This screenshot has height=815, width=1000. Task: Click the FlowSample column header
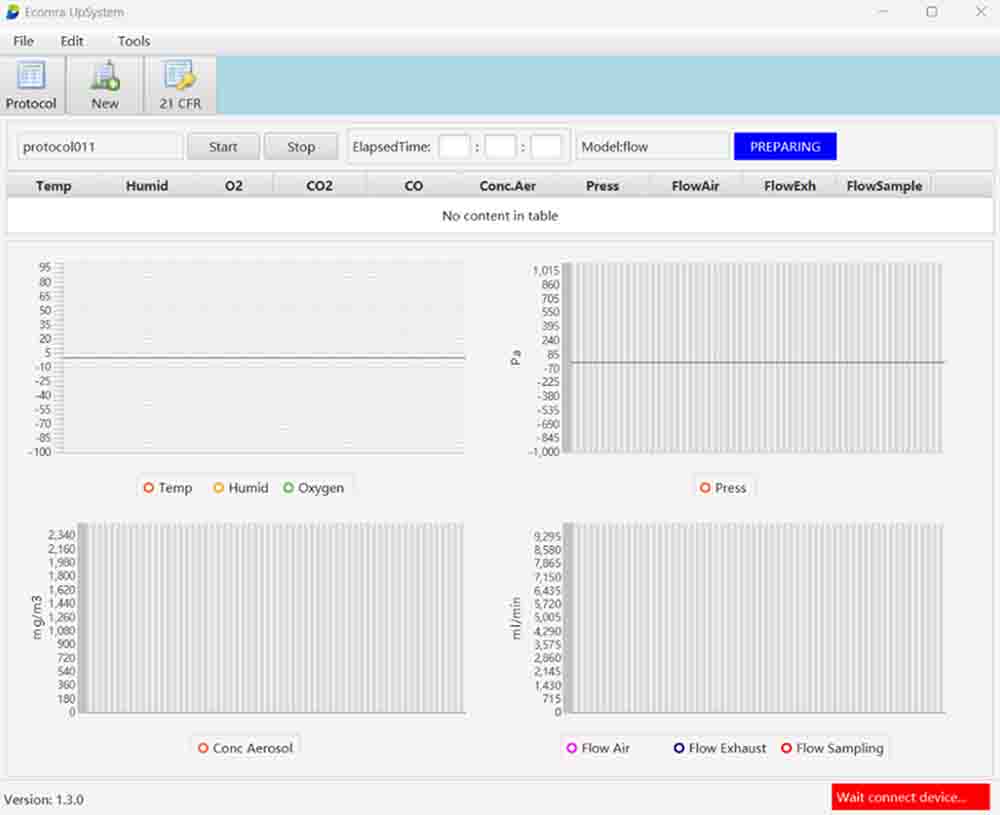884,186
